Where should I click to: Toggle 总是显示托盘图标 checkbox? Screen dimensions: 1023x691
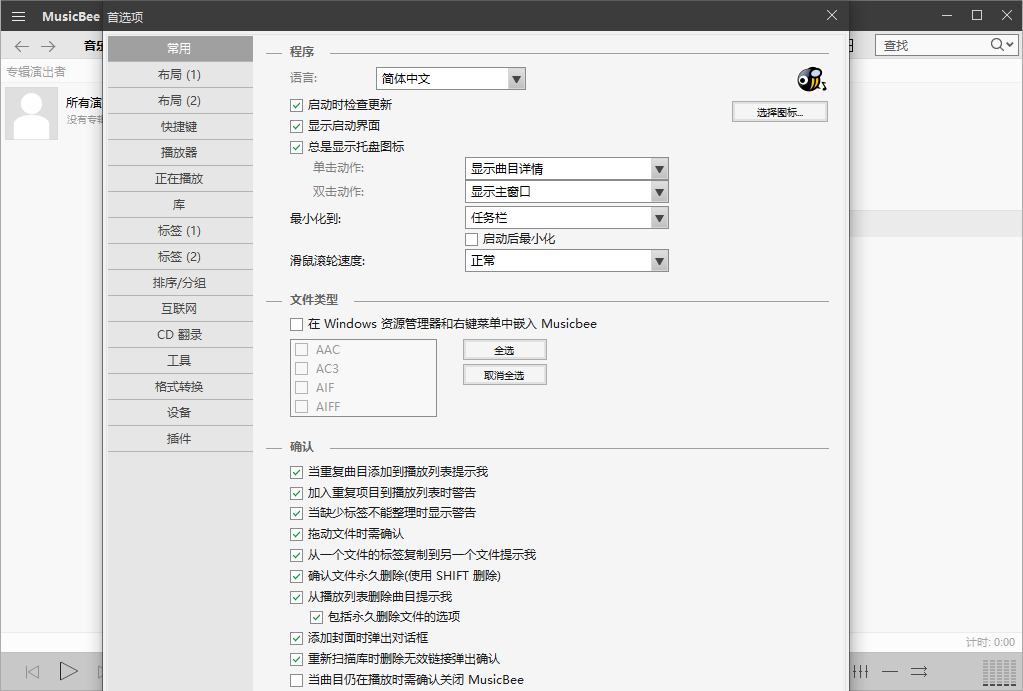[x=296, y=147]
